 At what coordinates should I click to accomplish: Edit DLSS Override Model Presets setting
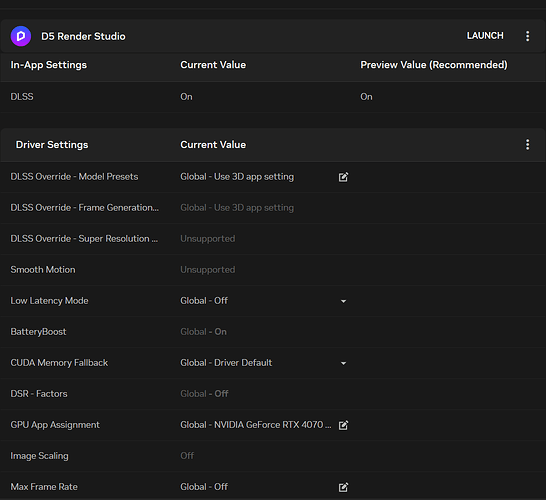[x=343, y=177]
